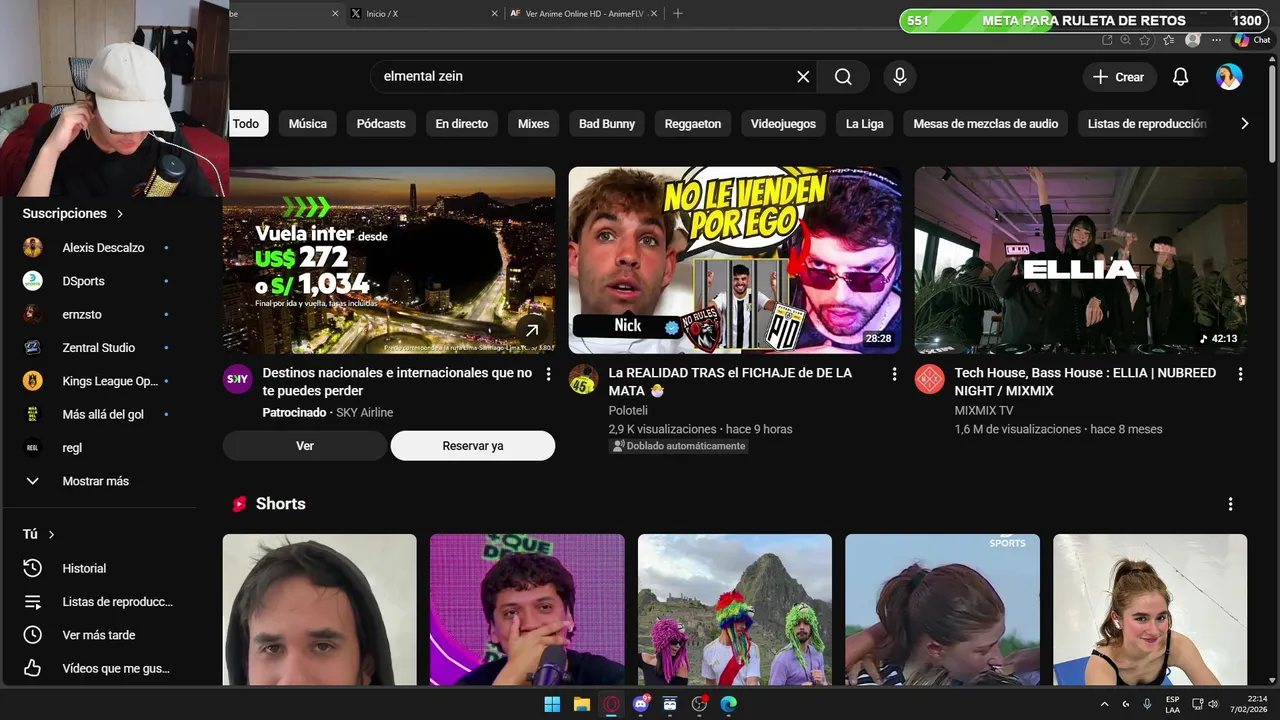Open Vídeos que me gustan sidebar item

98,668
